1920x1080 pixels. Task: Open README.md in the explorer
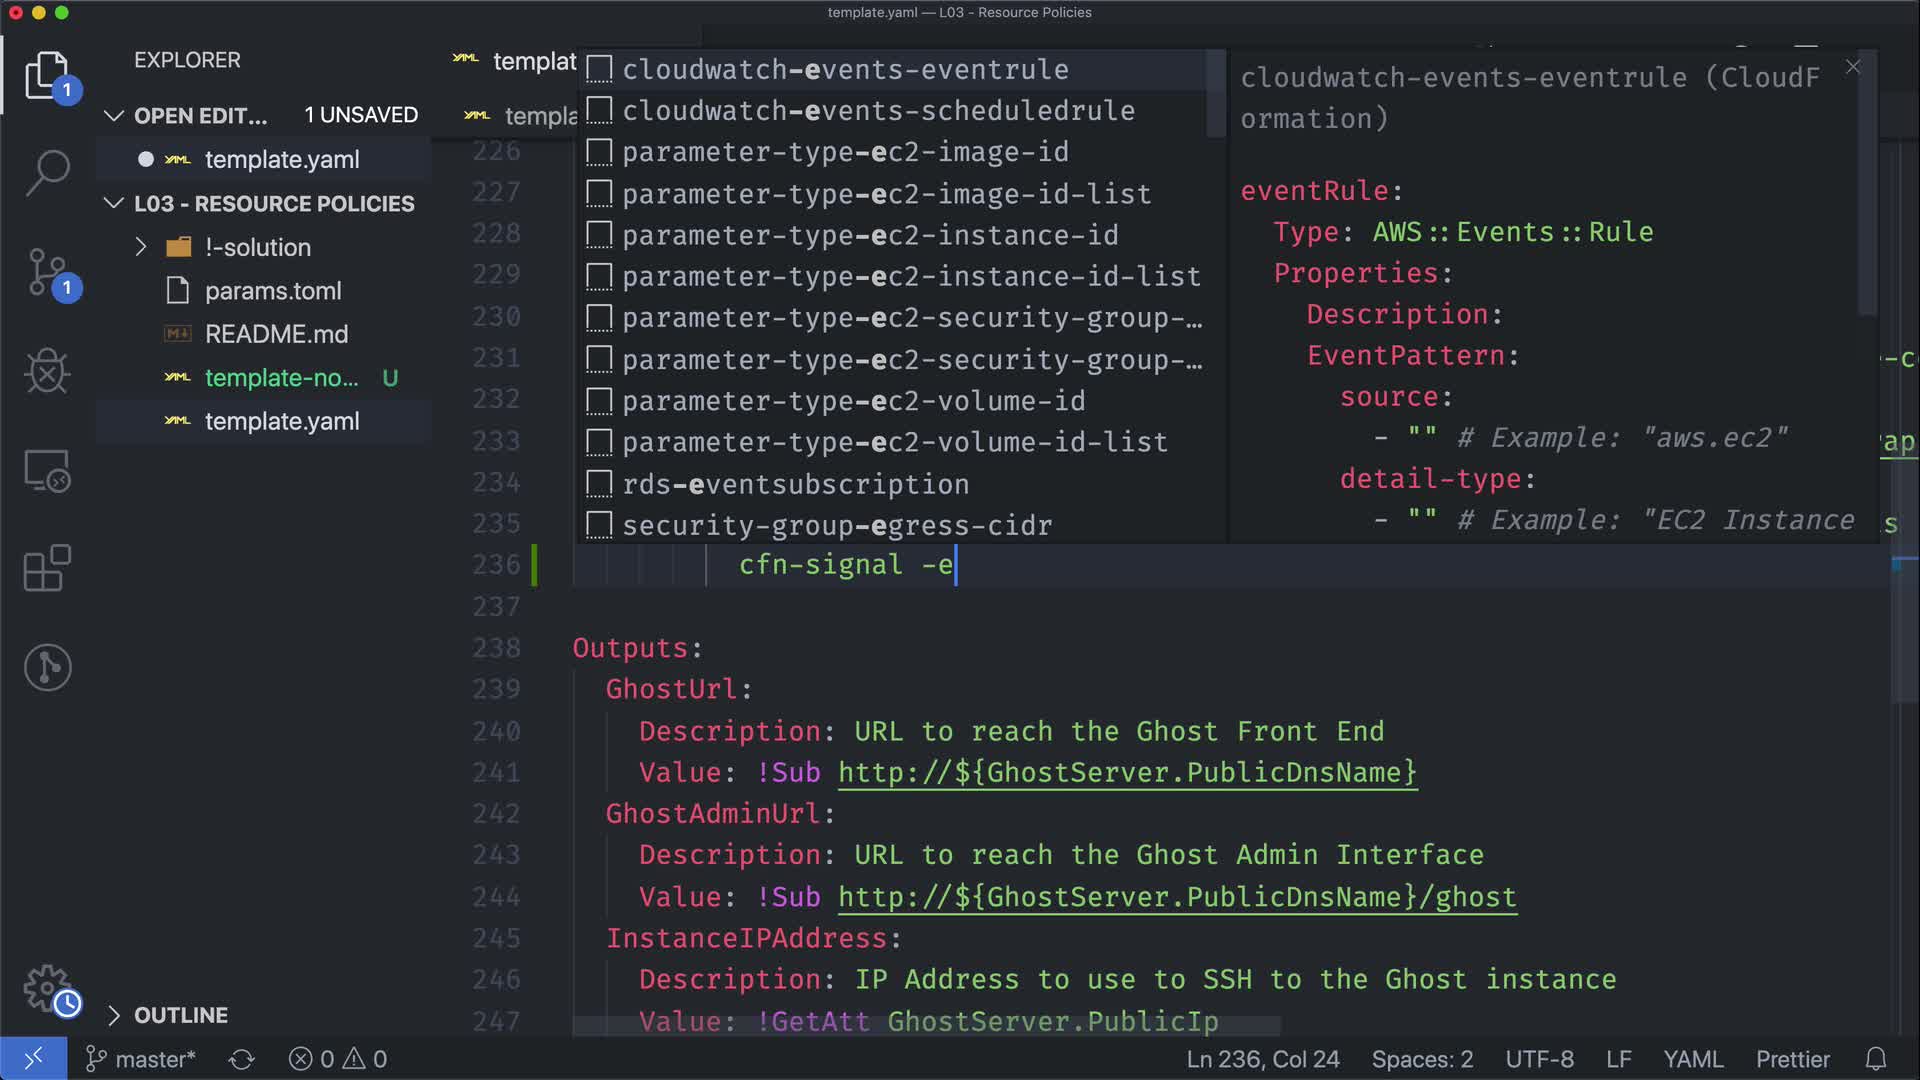coord(276,334)
